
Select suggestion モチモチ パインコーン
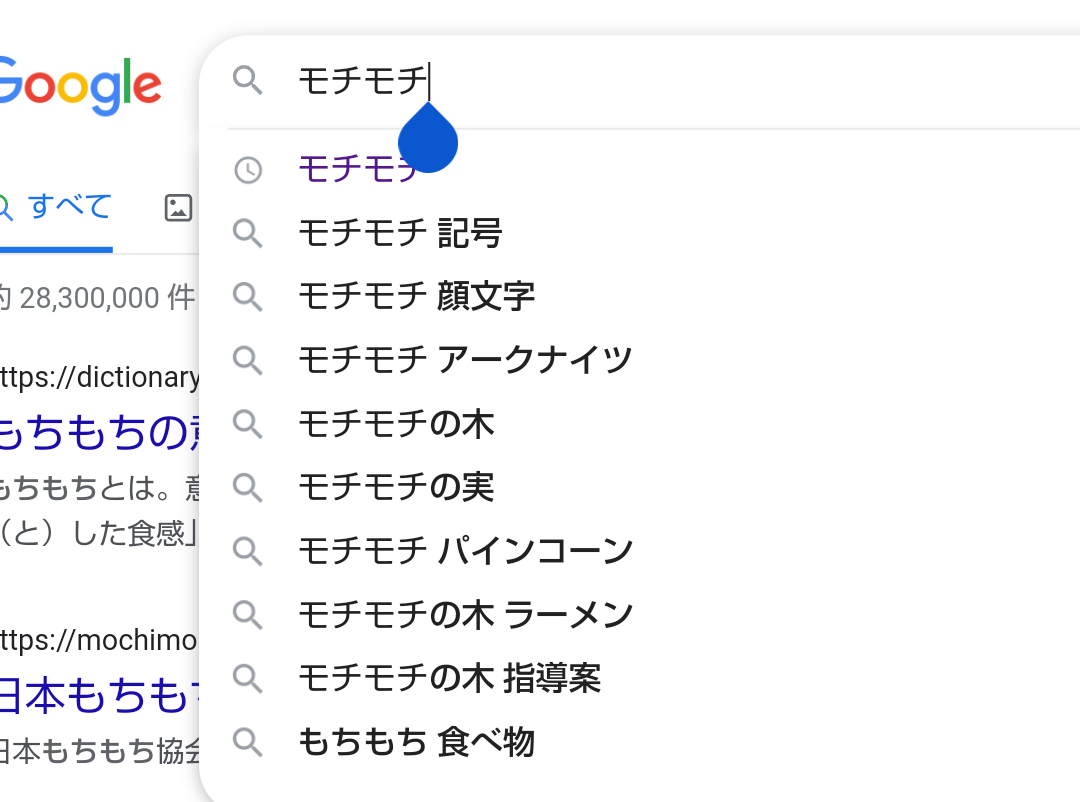(x=641, y=551)
